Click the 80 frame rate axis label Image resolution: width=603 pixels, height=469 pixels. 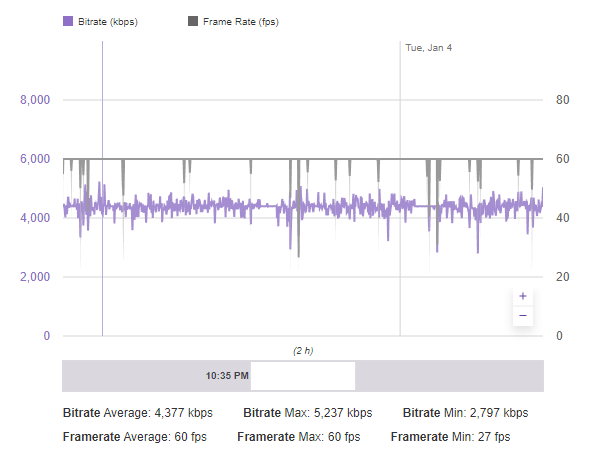563,100
